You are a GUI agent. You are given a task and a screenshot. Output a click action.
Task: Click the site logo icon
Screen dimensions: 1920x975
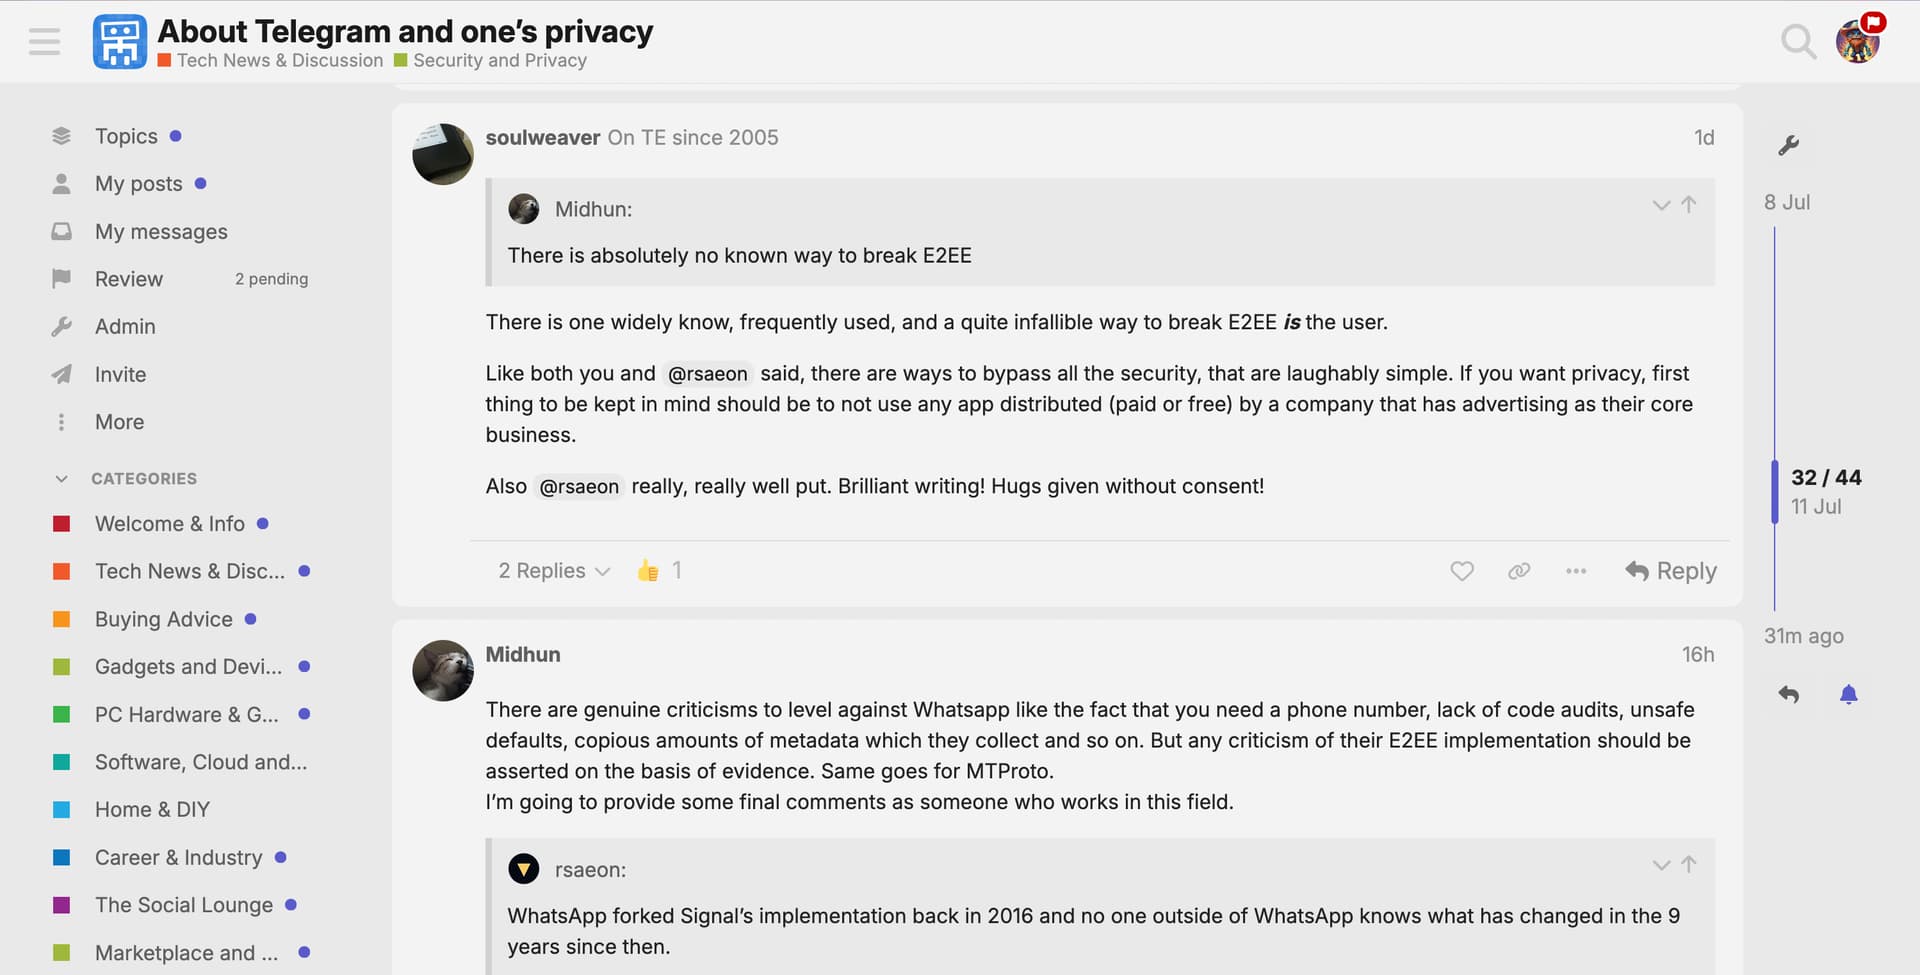(x=120, y=42)
